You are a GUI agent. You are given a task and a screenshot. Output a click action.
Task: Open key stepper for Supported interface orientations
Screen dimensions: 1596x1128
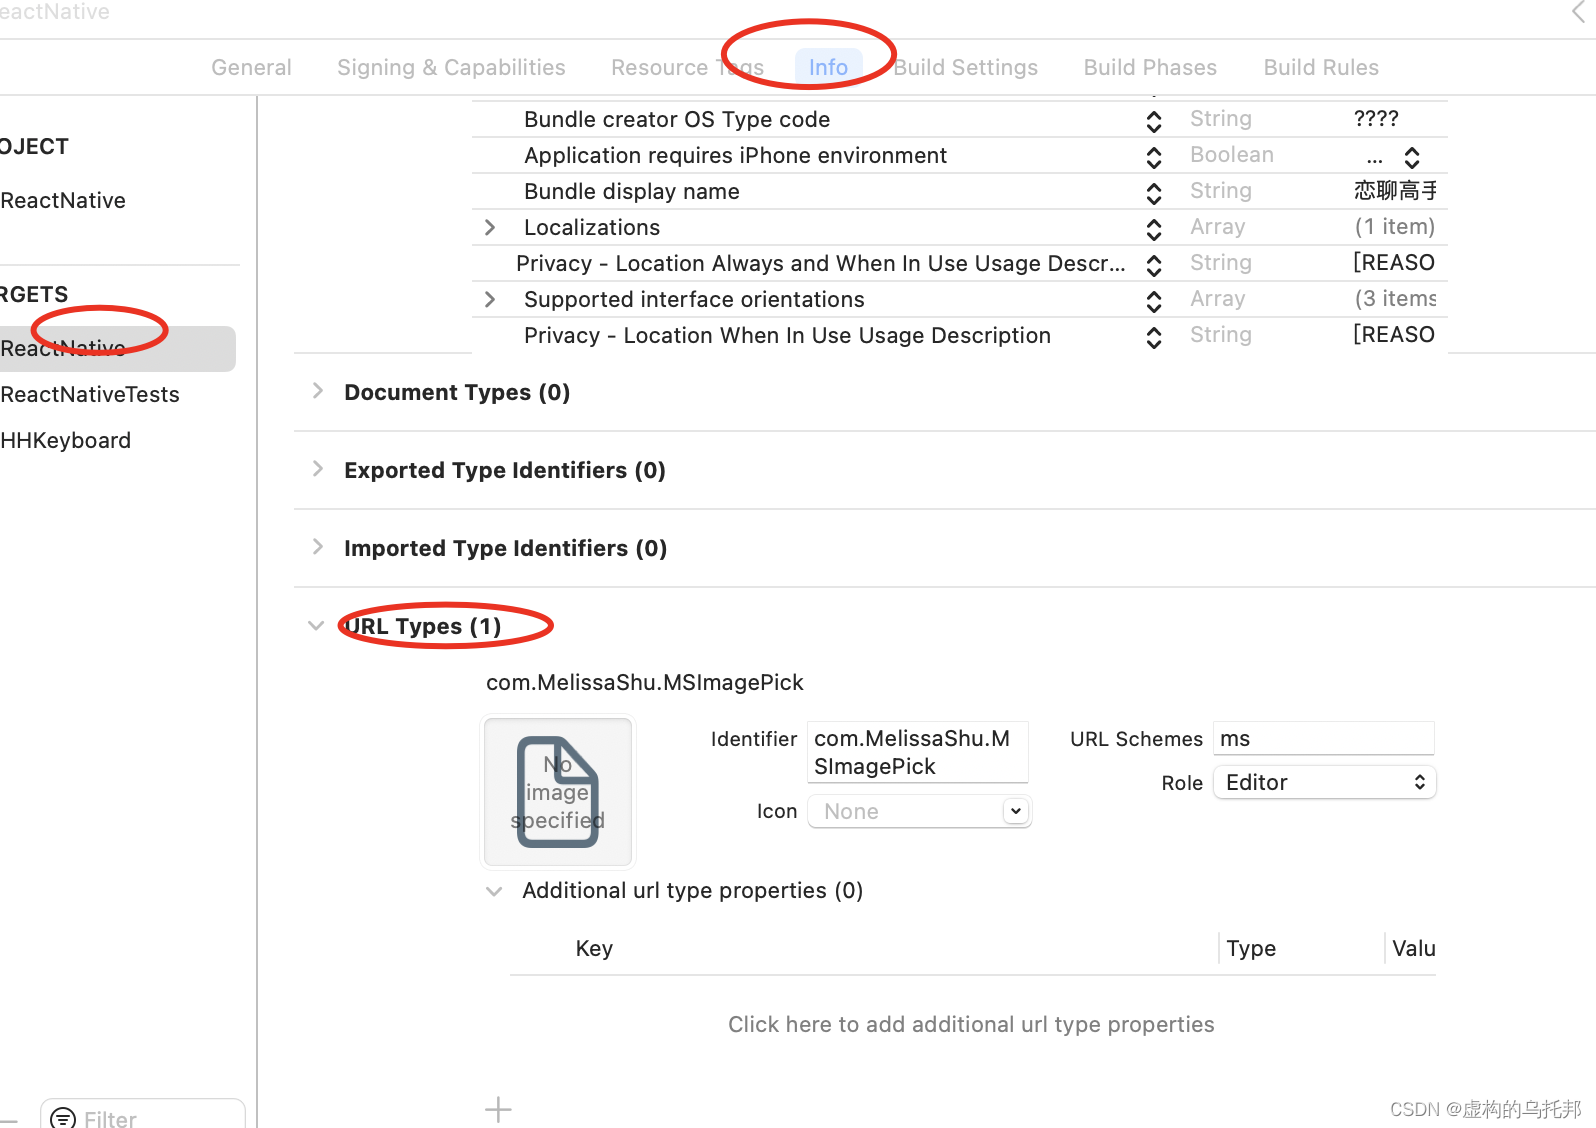pos(1154,301)
